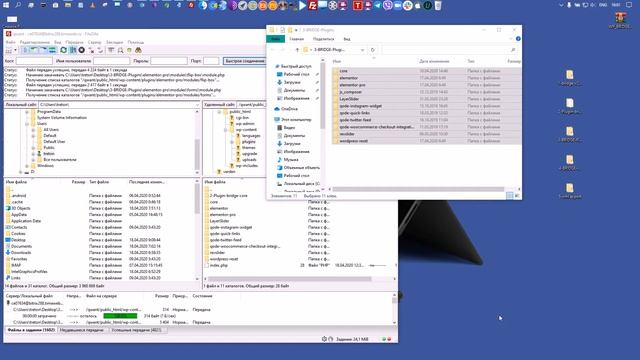Select the LayerSlider folder in Explorer
The height and width of the screenshot is (360, 640).
[427, 99]
